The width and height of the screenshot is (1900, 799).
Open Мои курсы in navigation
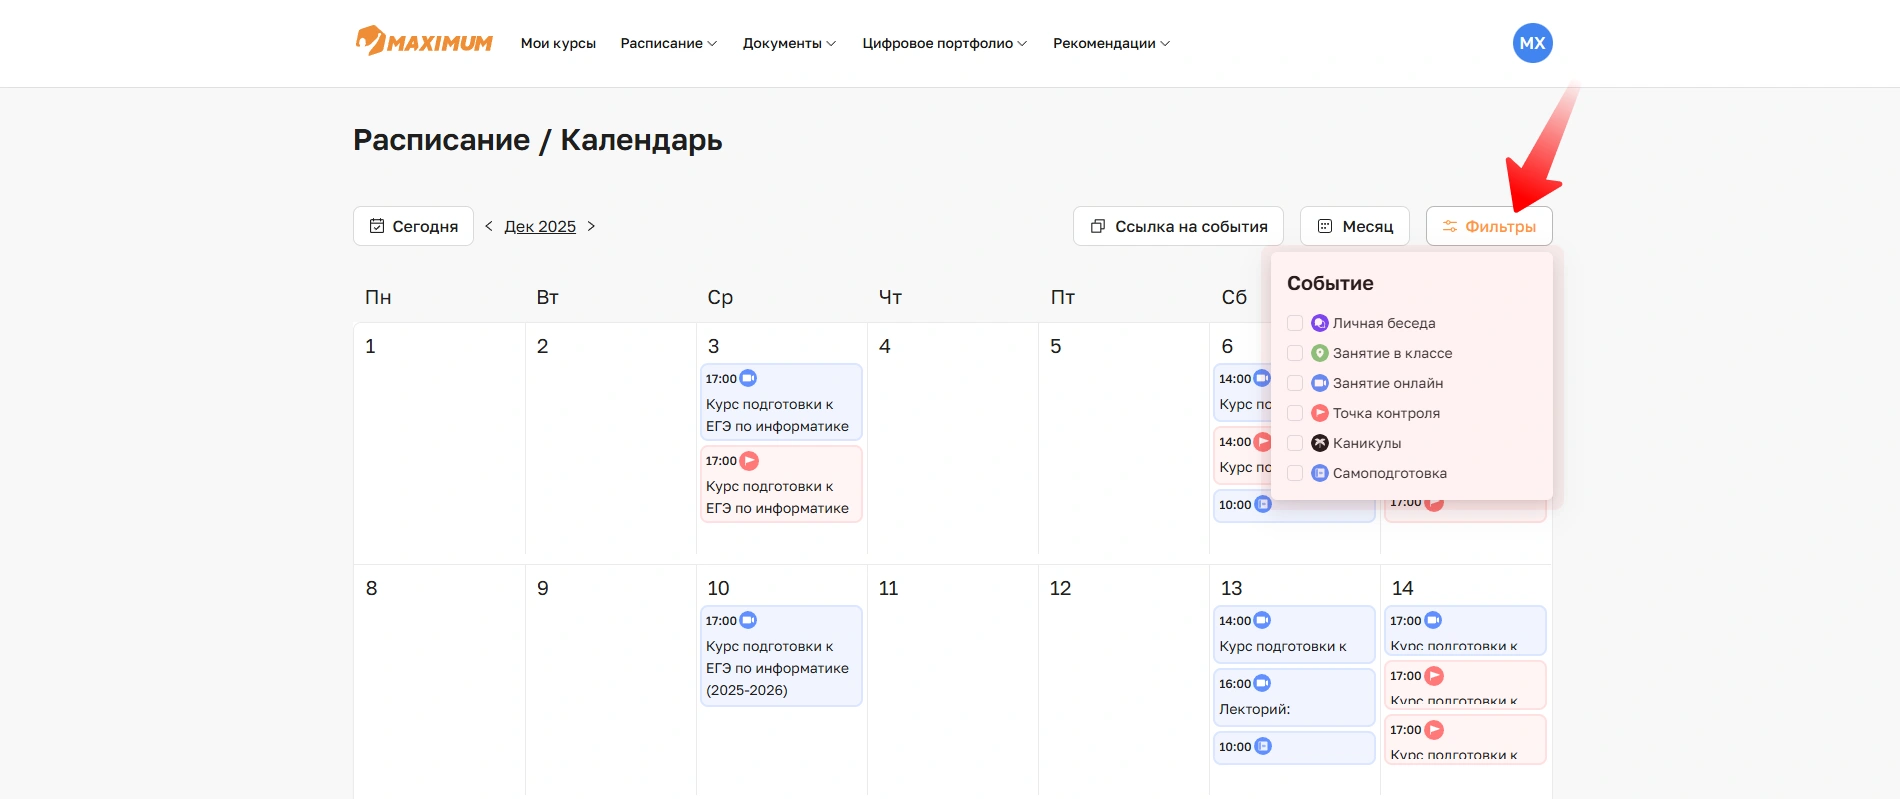click(558, 43)
